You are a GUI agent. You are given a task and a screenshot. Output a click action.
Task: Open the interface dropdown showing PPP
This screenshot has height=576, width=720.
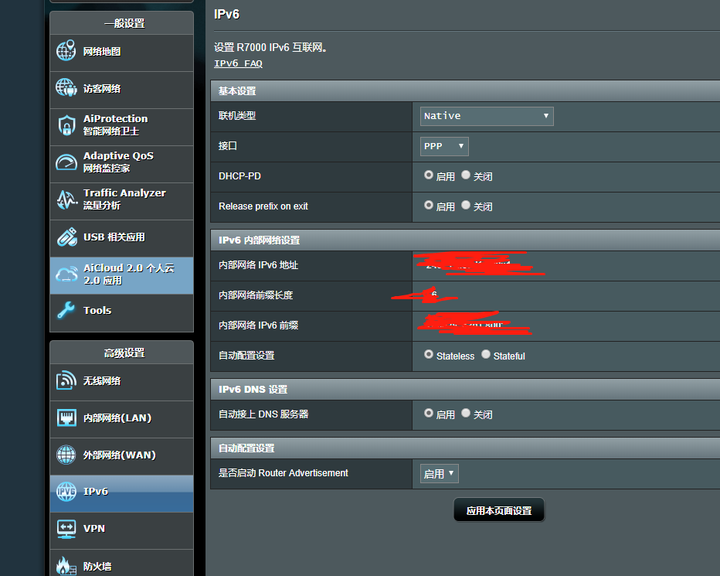pos(444,146)
